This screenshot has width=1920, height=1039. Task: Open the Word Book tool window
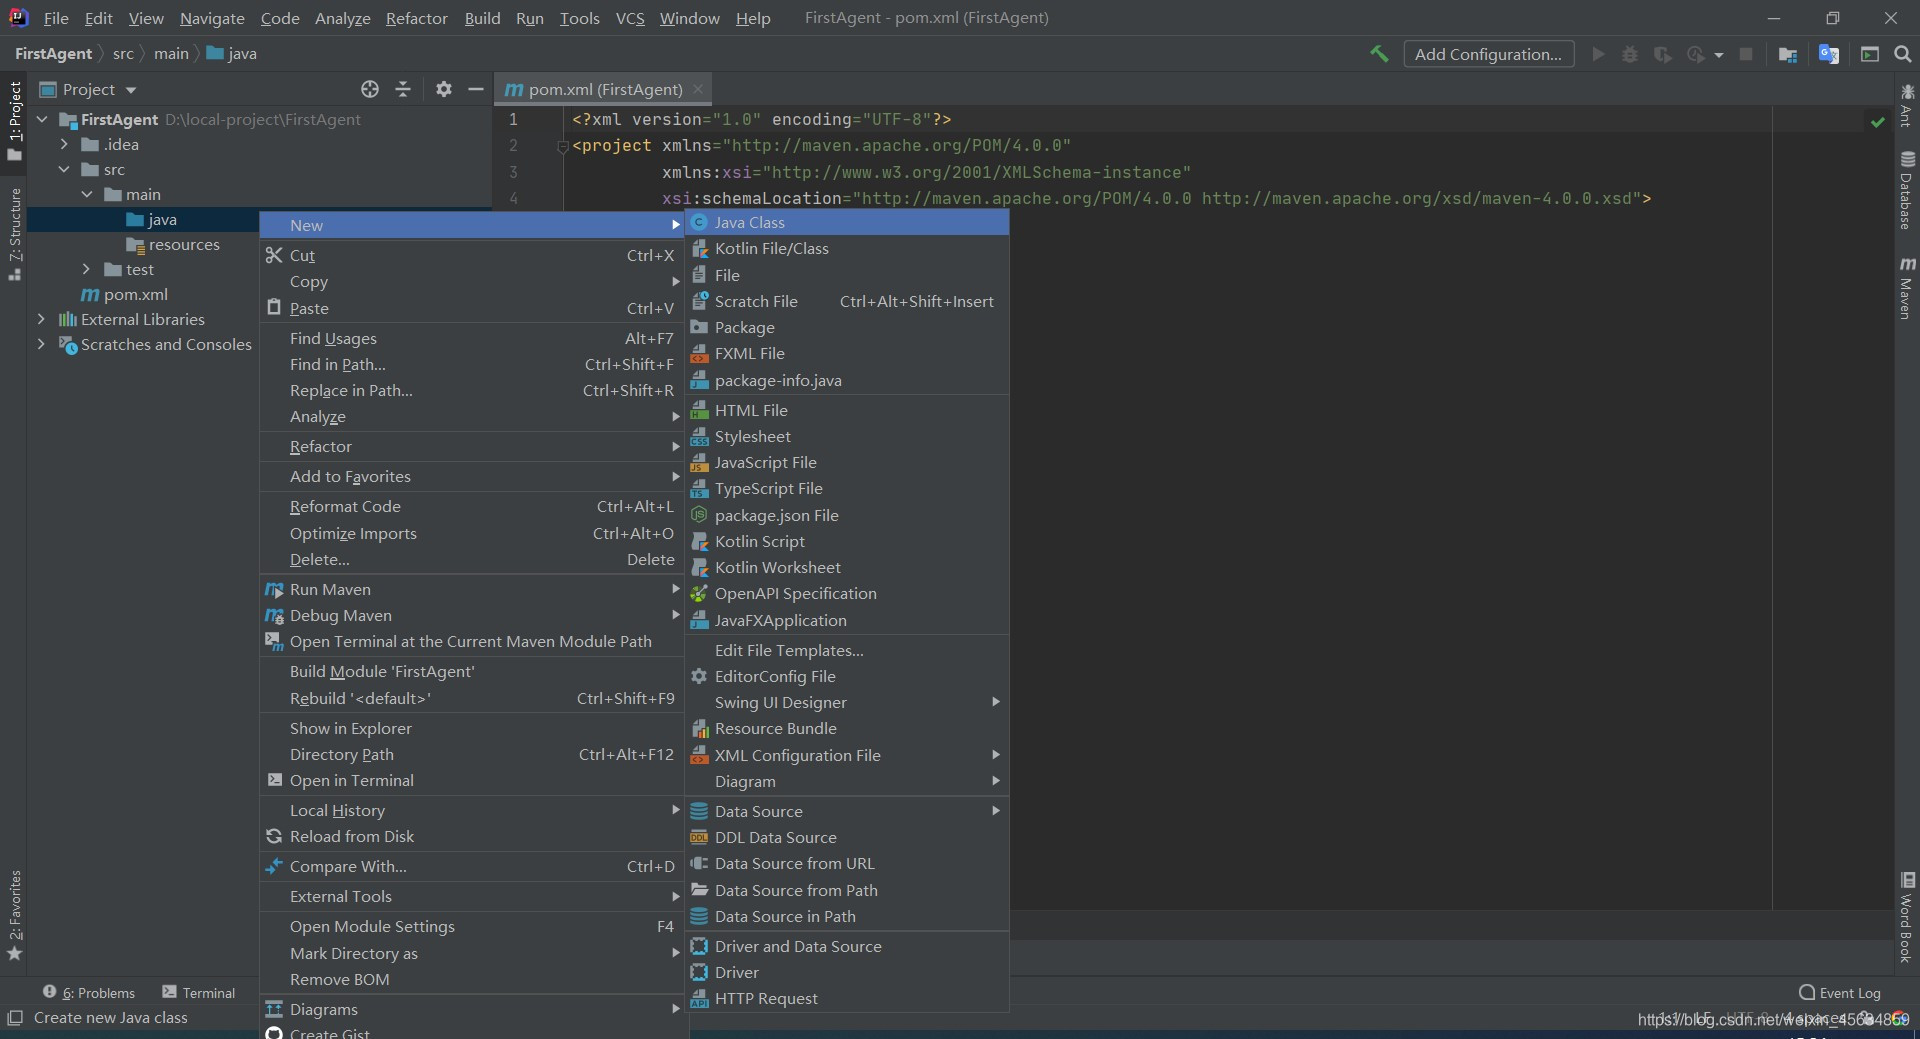(x=1907, y=918)
